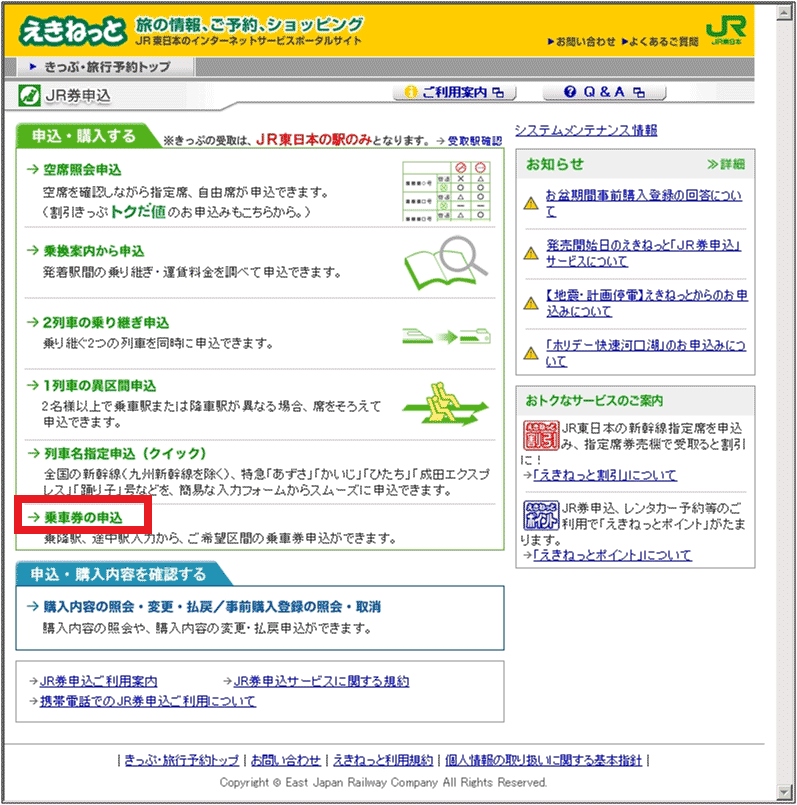The height and width of the screenshot is (805, 797).
Task: Open お問い合わせ link in header
Action: pos(581,42)
